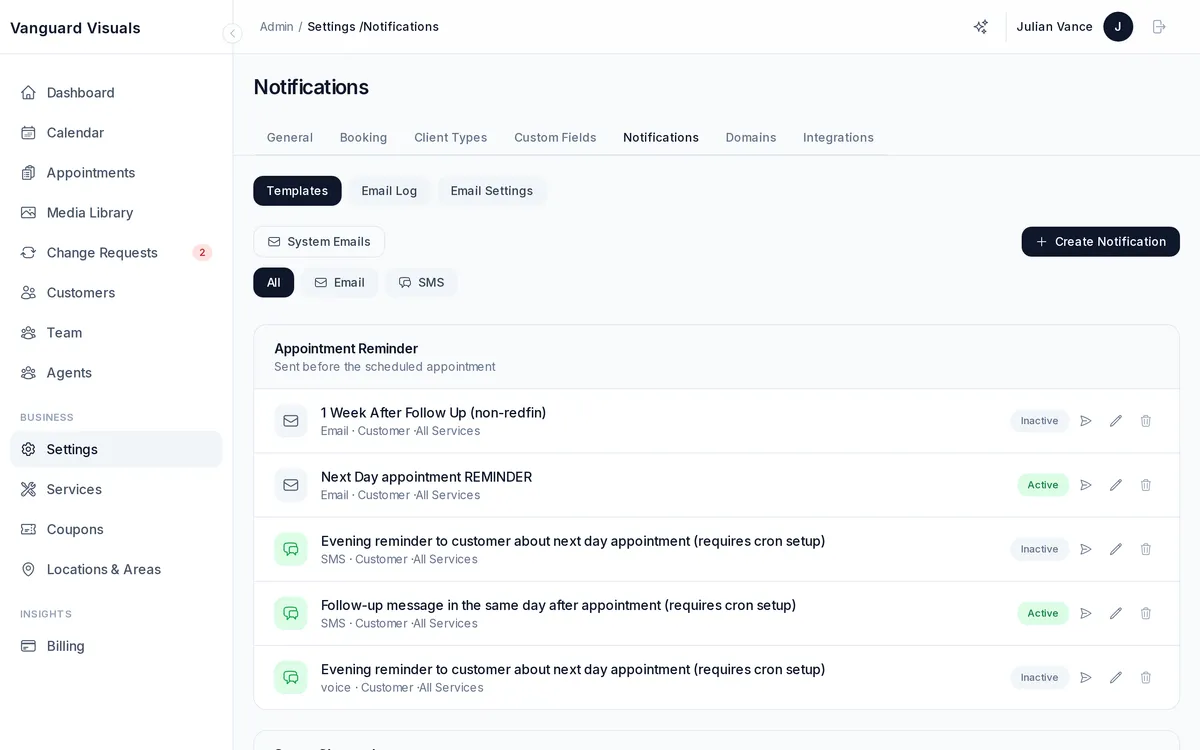Viewport: 1200px width, 750px height.
Task: Collapse the left sidebar with chevron
Action: coord(232,33)
